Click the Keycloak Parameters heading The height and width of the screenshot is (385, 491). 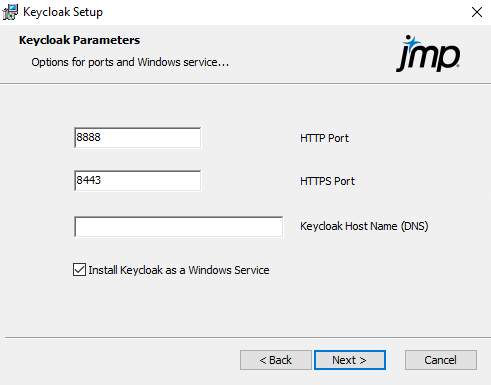[x=79, y=40]
